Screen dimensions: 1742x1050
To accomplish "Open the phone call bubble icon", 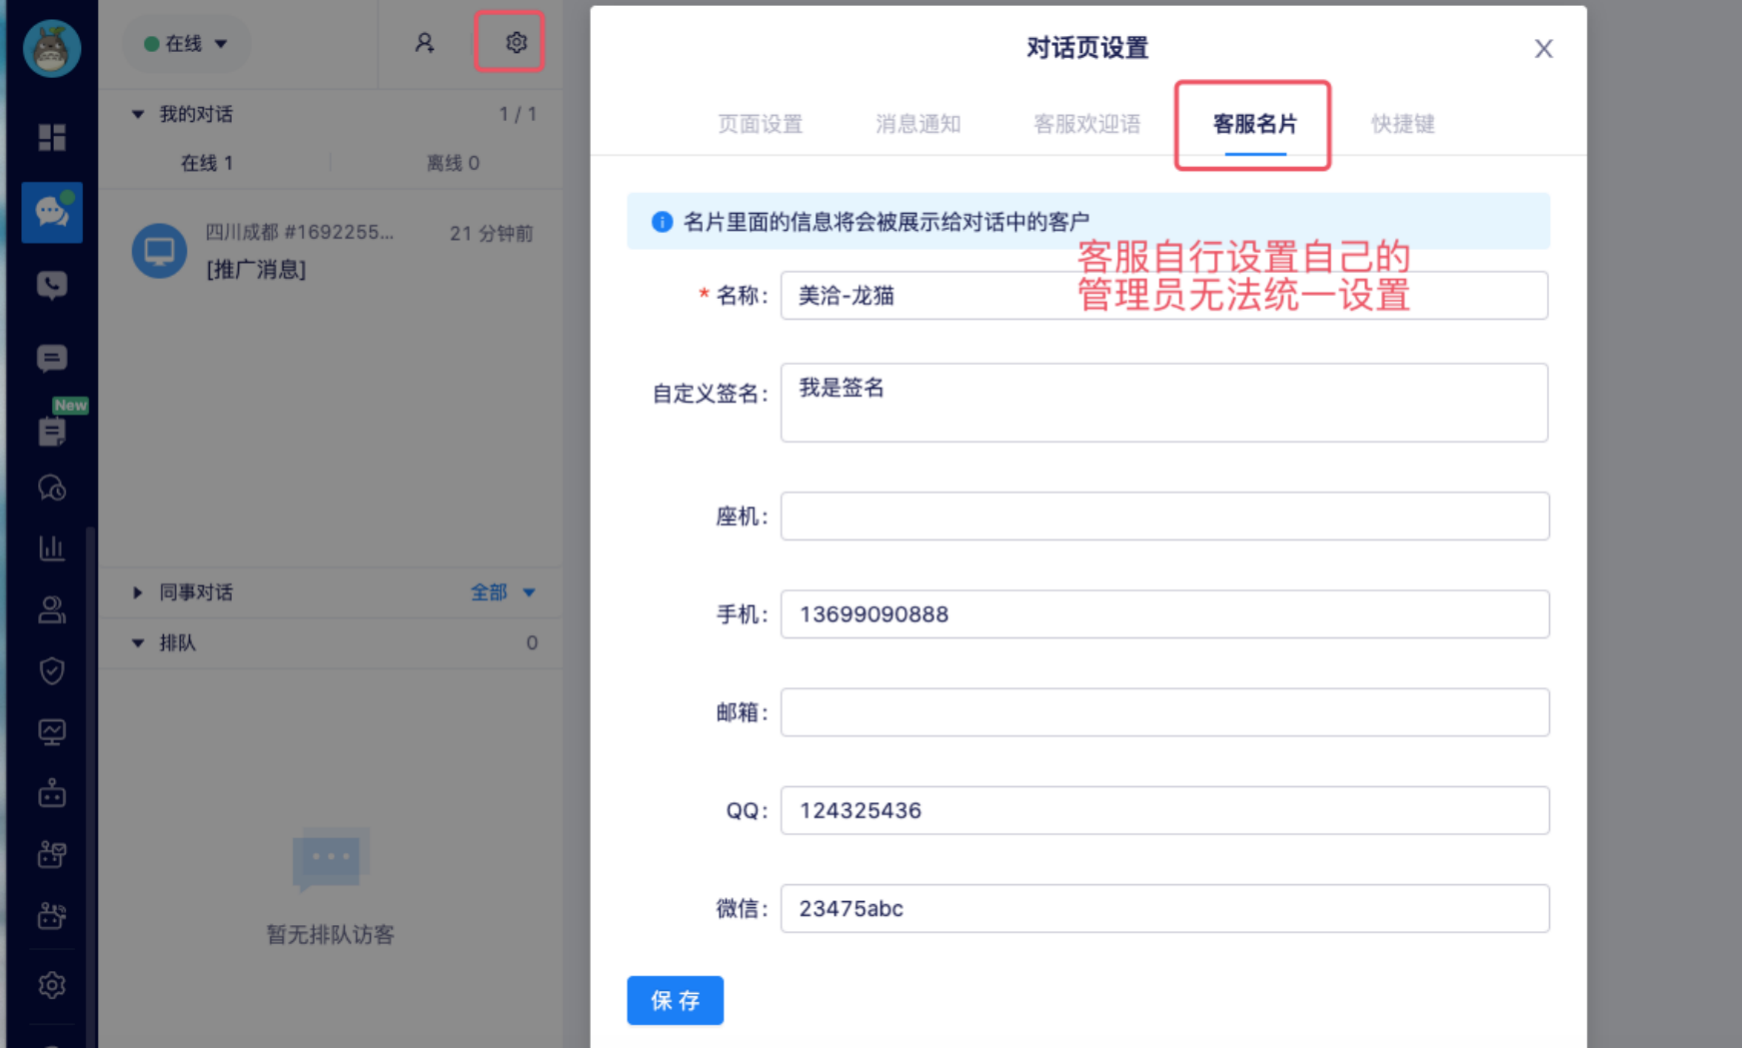I will (52, 286).
